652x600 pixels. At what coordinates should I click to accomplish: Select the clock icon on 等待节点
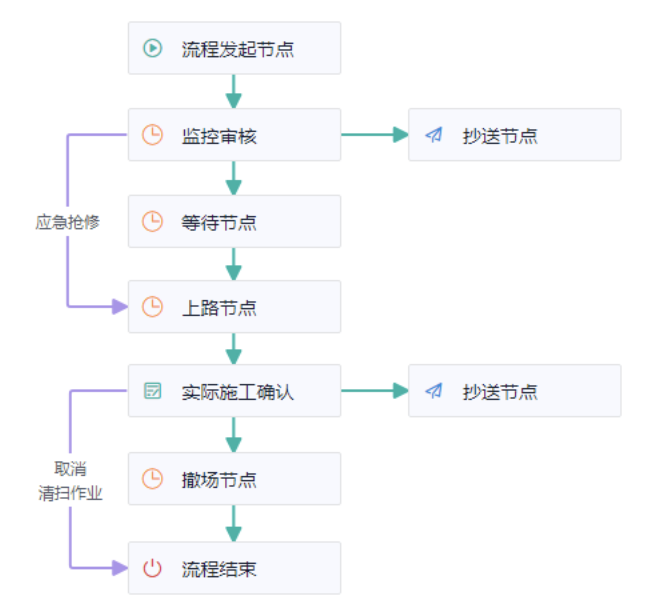[x=152, y=221]
